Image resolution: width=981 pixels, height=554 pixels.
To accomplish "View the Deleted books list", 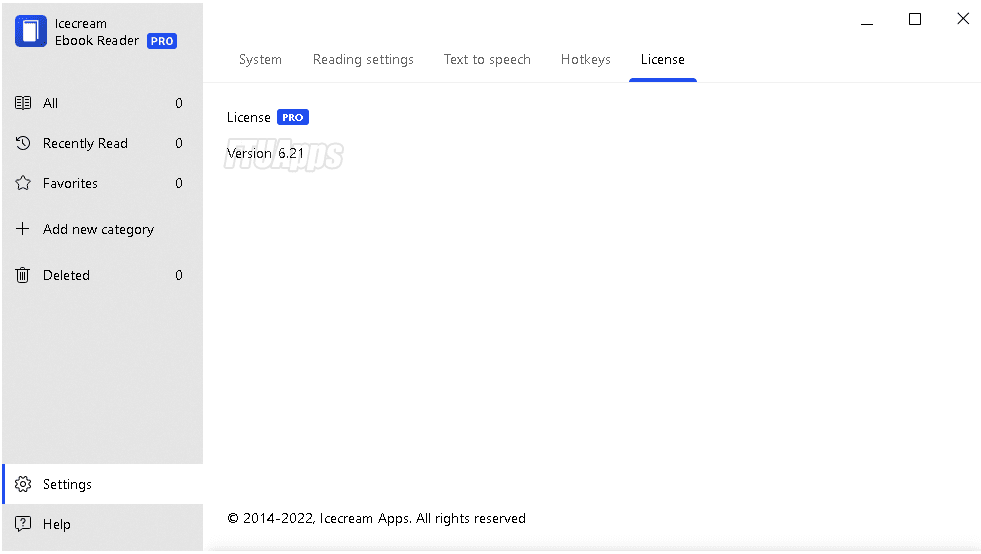I will point(102,275).
